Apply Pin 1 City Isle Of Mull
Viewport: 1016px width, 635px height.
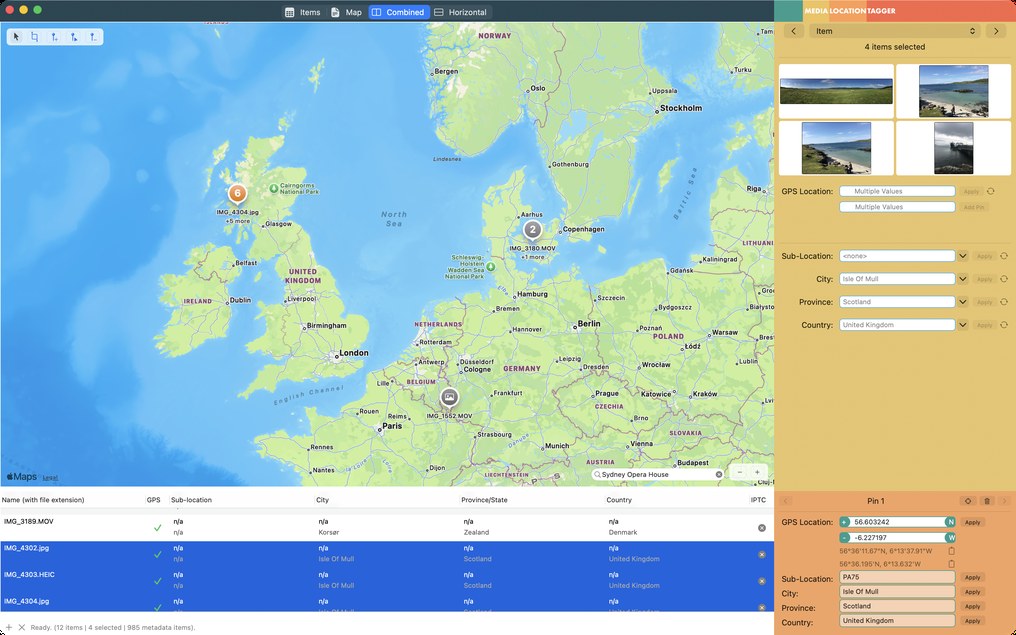click(973, 592)
